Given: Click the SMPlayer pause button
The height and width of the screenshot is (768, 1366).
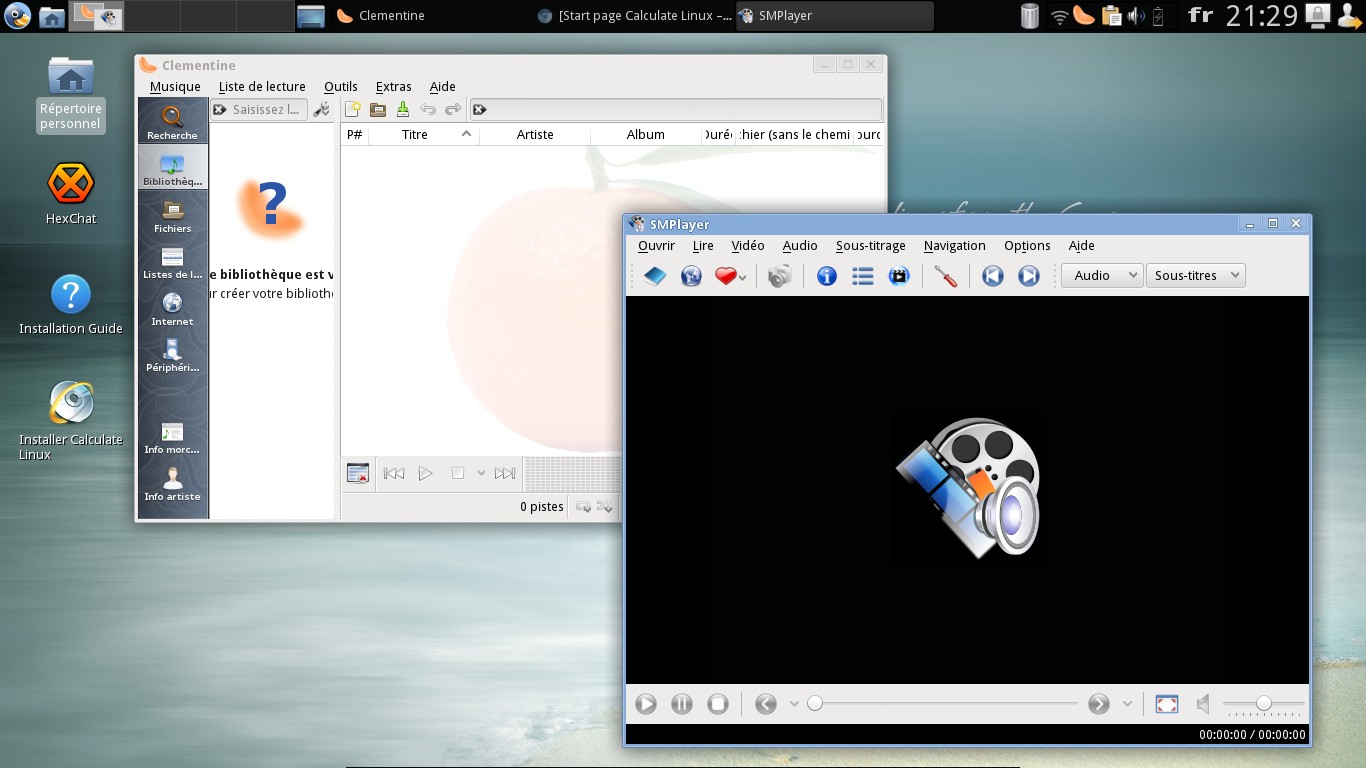Looking at the screenshot, I should tap(682, 704).
